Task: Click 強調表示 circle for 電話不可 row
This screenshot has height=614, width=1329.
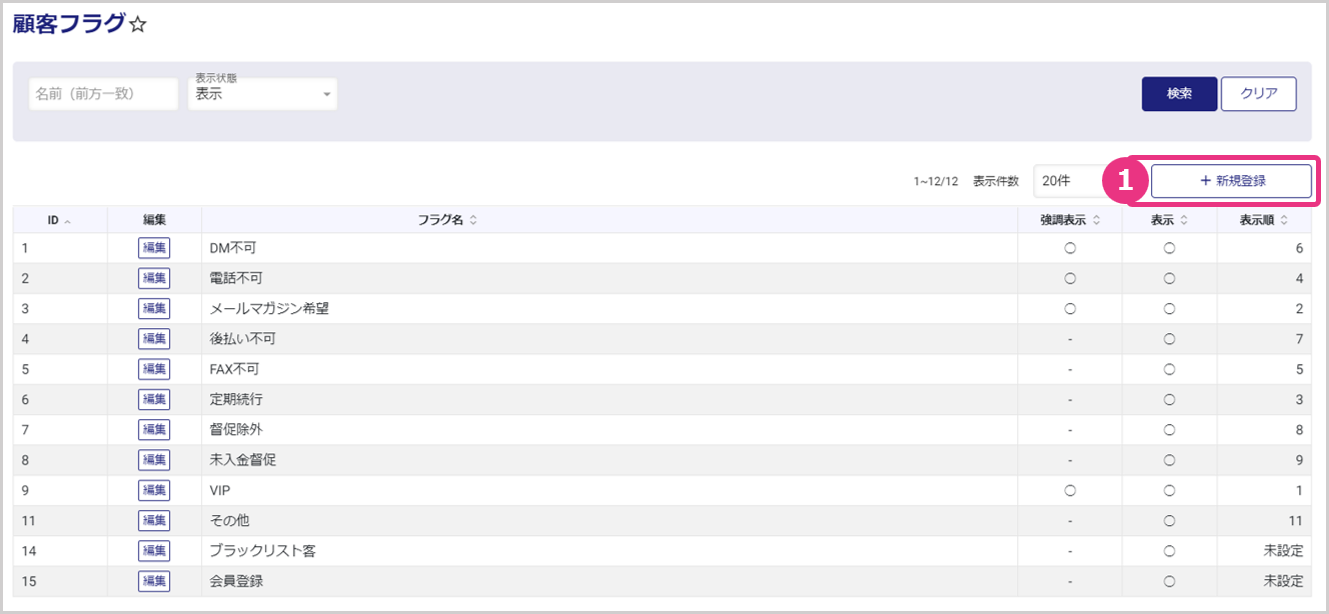Action: pos(1069,278)
